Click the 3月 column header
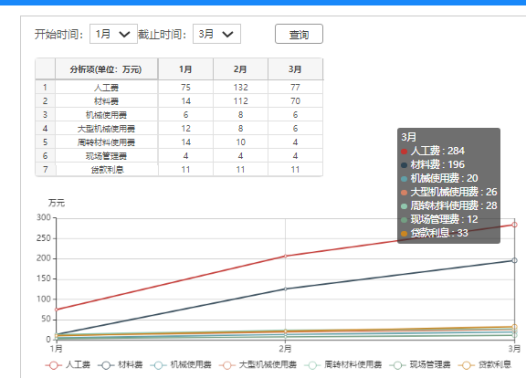 coord(295,69)
